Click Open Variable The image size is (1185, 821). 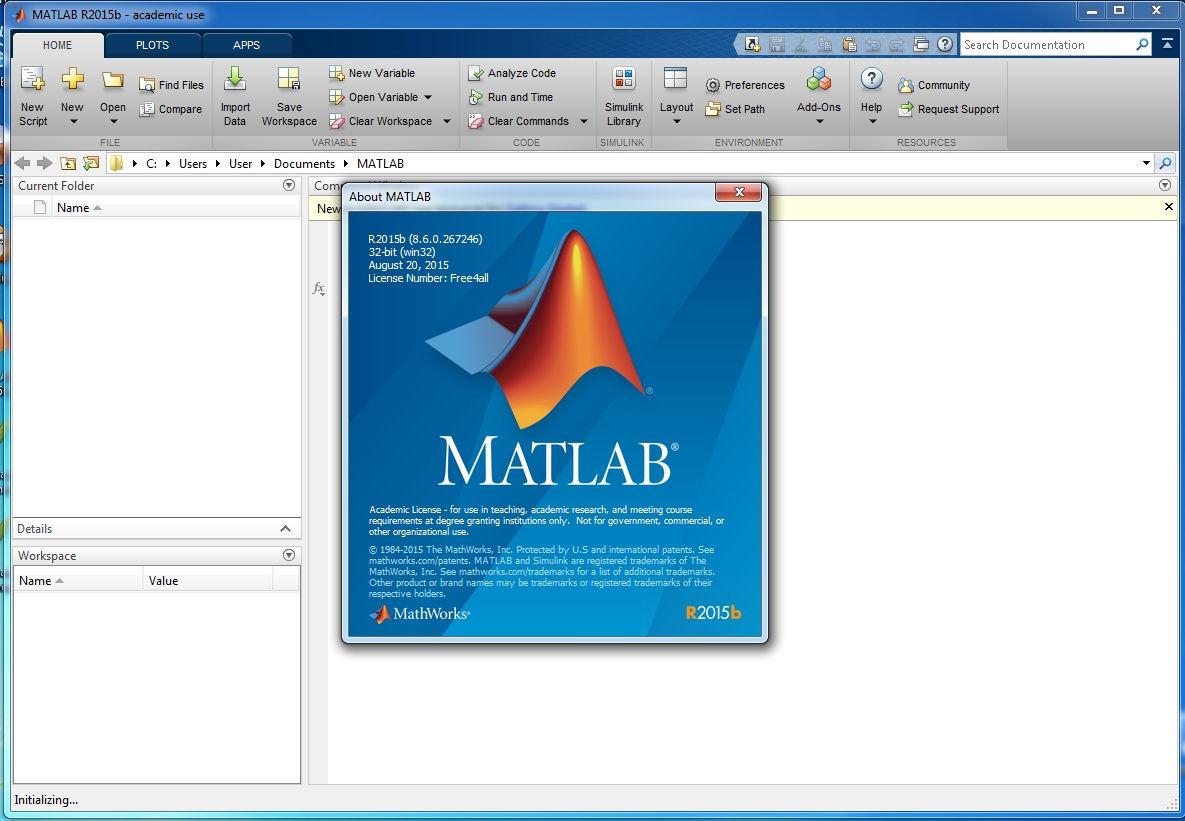[x=374, y=97]
